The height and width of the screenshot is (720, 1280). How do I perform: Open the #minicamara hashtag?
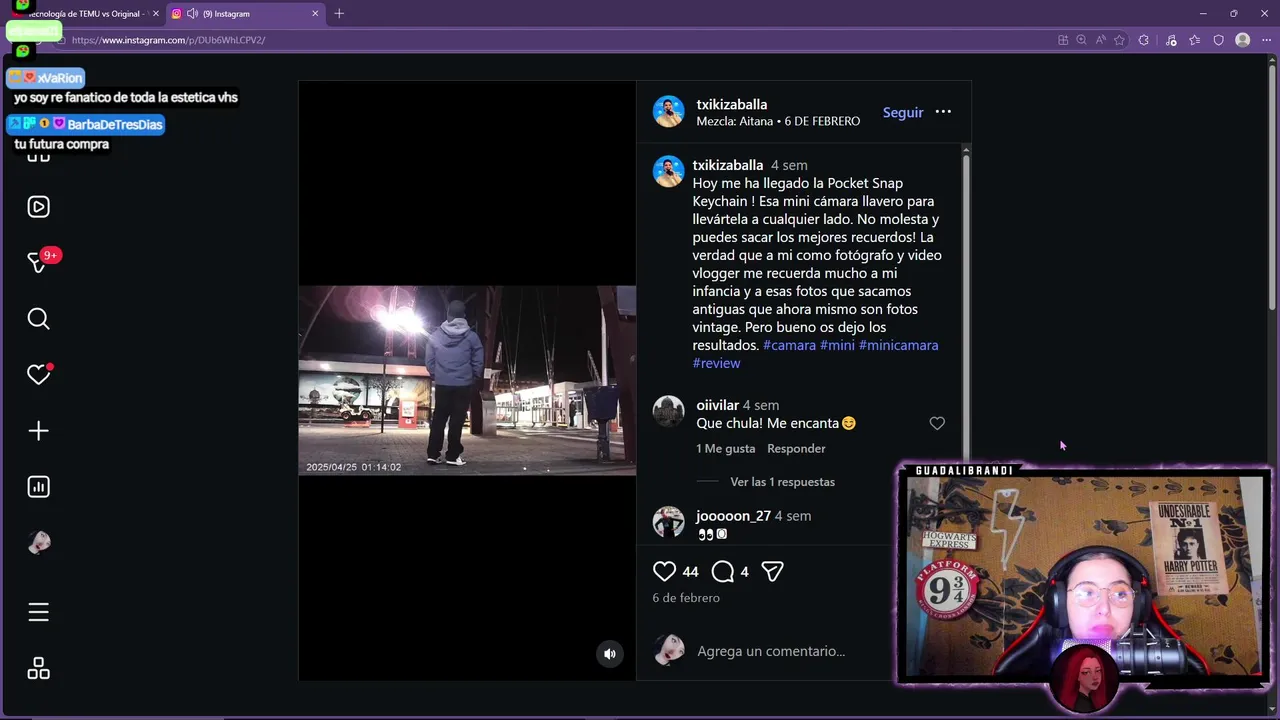coord(898,345)
